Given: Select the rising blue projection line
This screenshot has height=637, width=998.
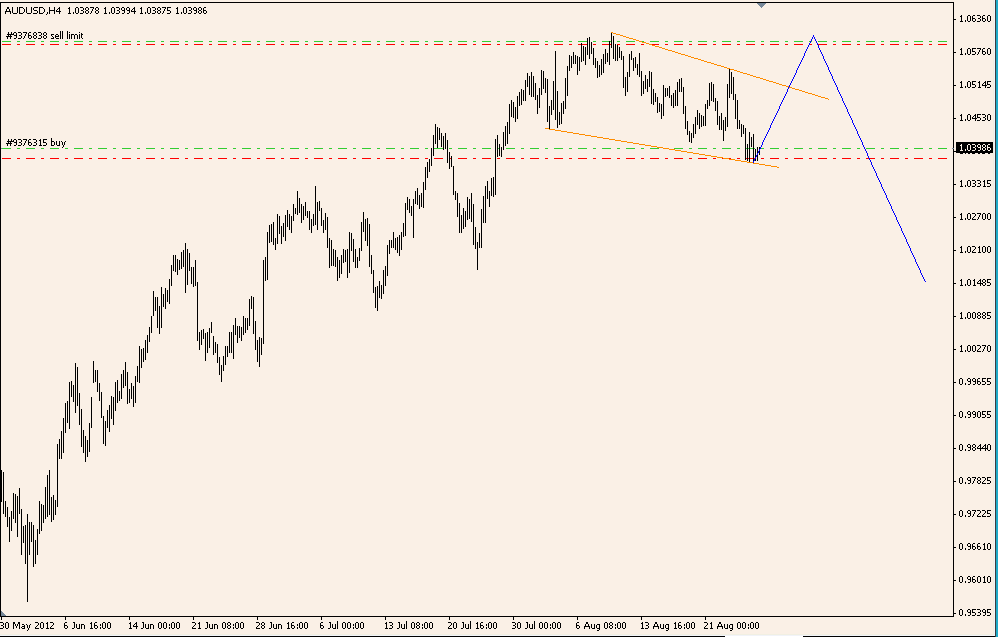Looking at the screenshot, I should (x=784, y=97).
